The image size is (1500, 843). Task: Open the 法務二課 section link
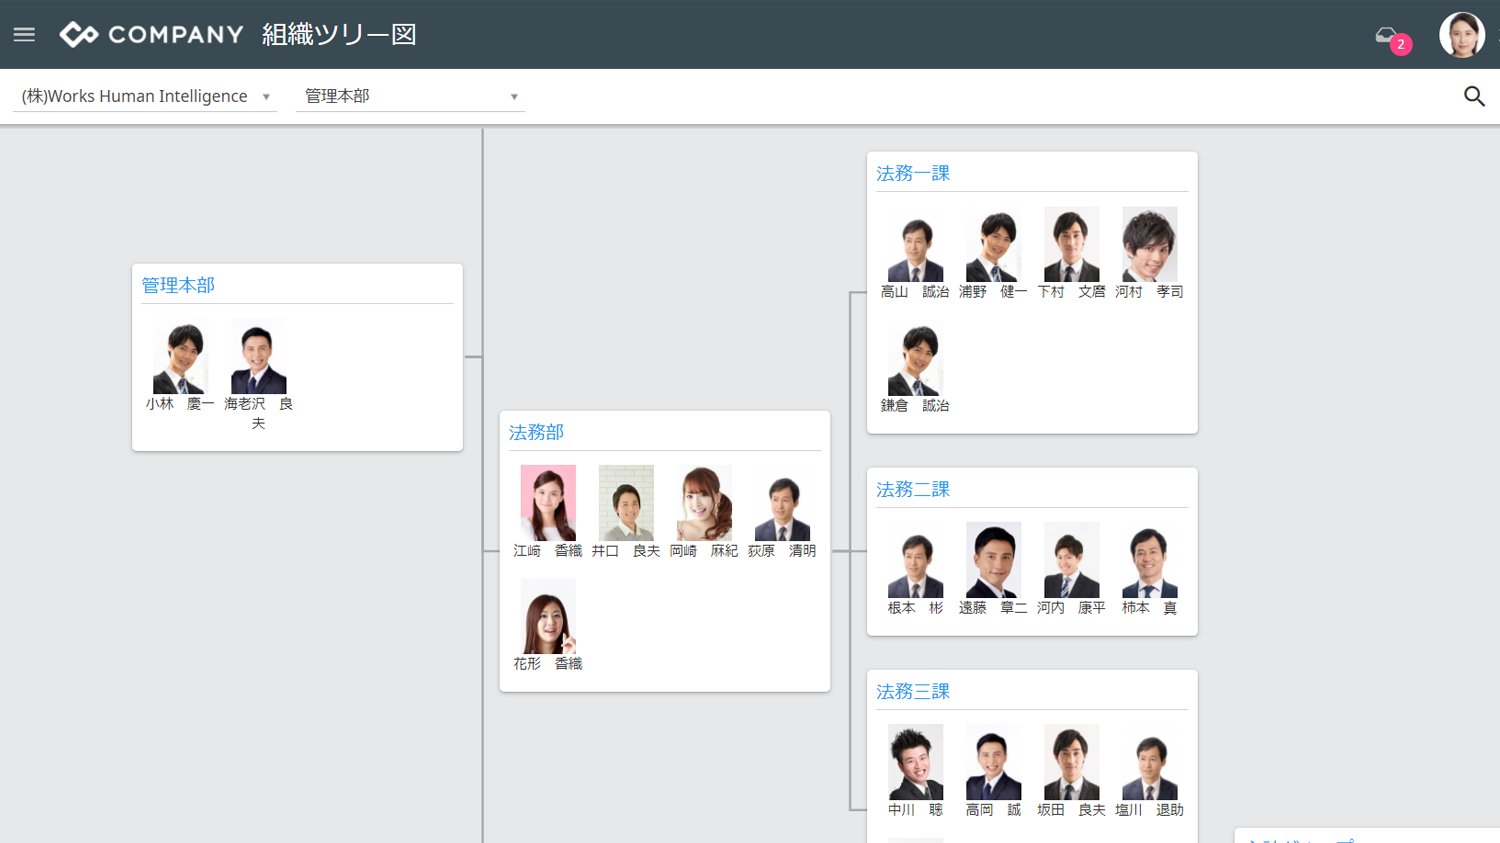pos(912,489)
